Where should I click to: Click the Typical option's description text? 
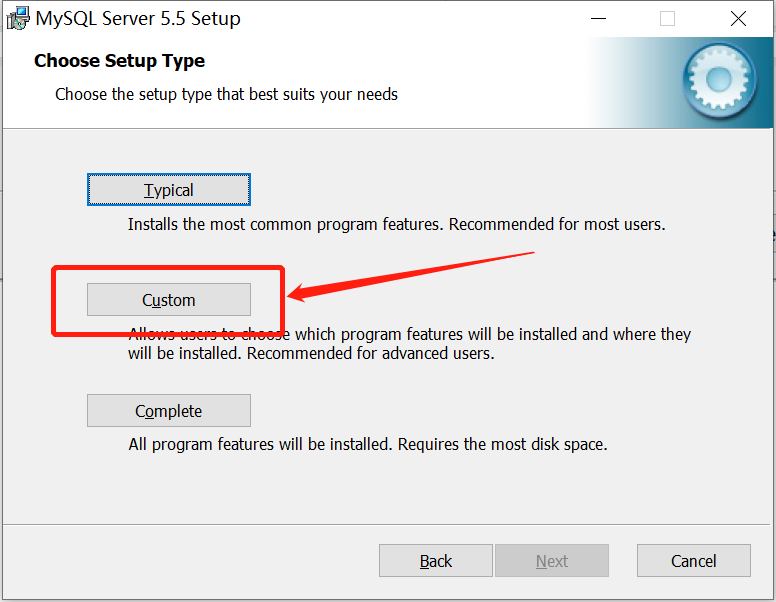[x=396, y=224]
